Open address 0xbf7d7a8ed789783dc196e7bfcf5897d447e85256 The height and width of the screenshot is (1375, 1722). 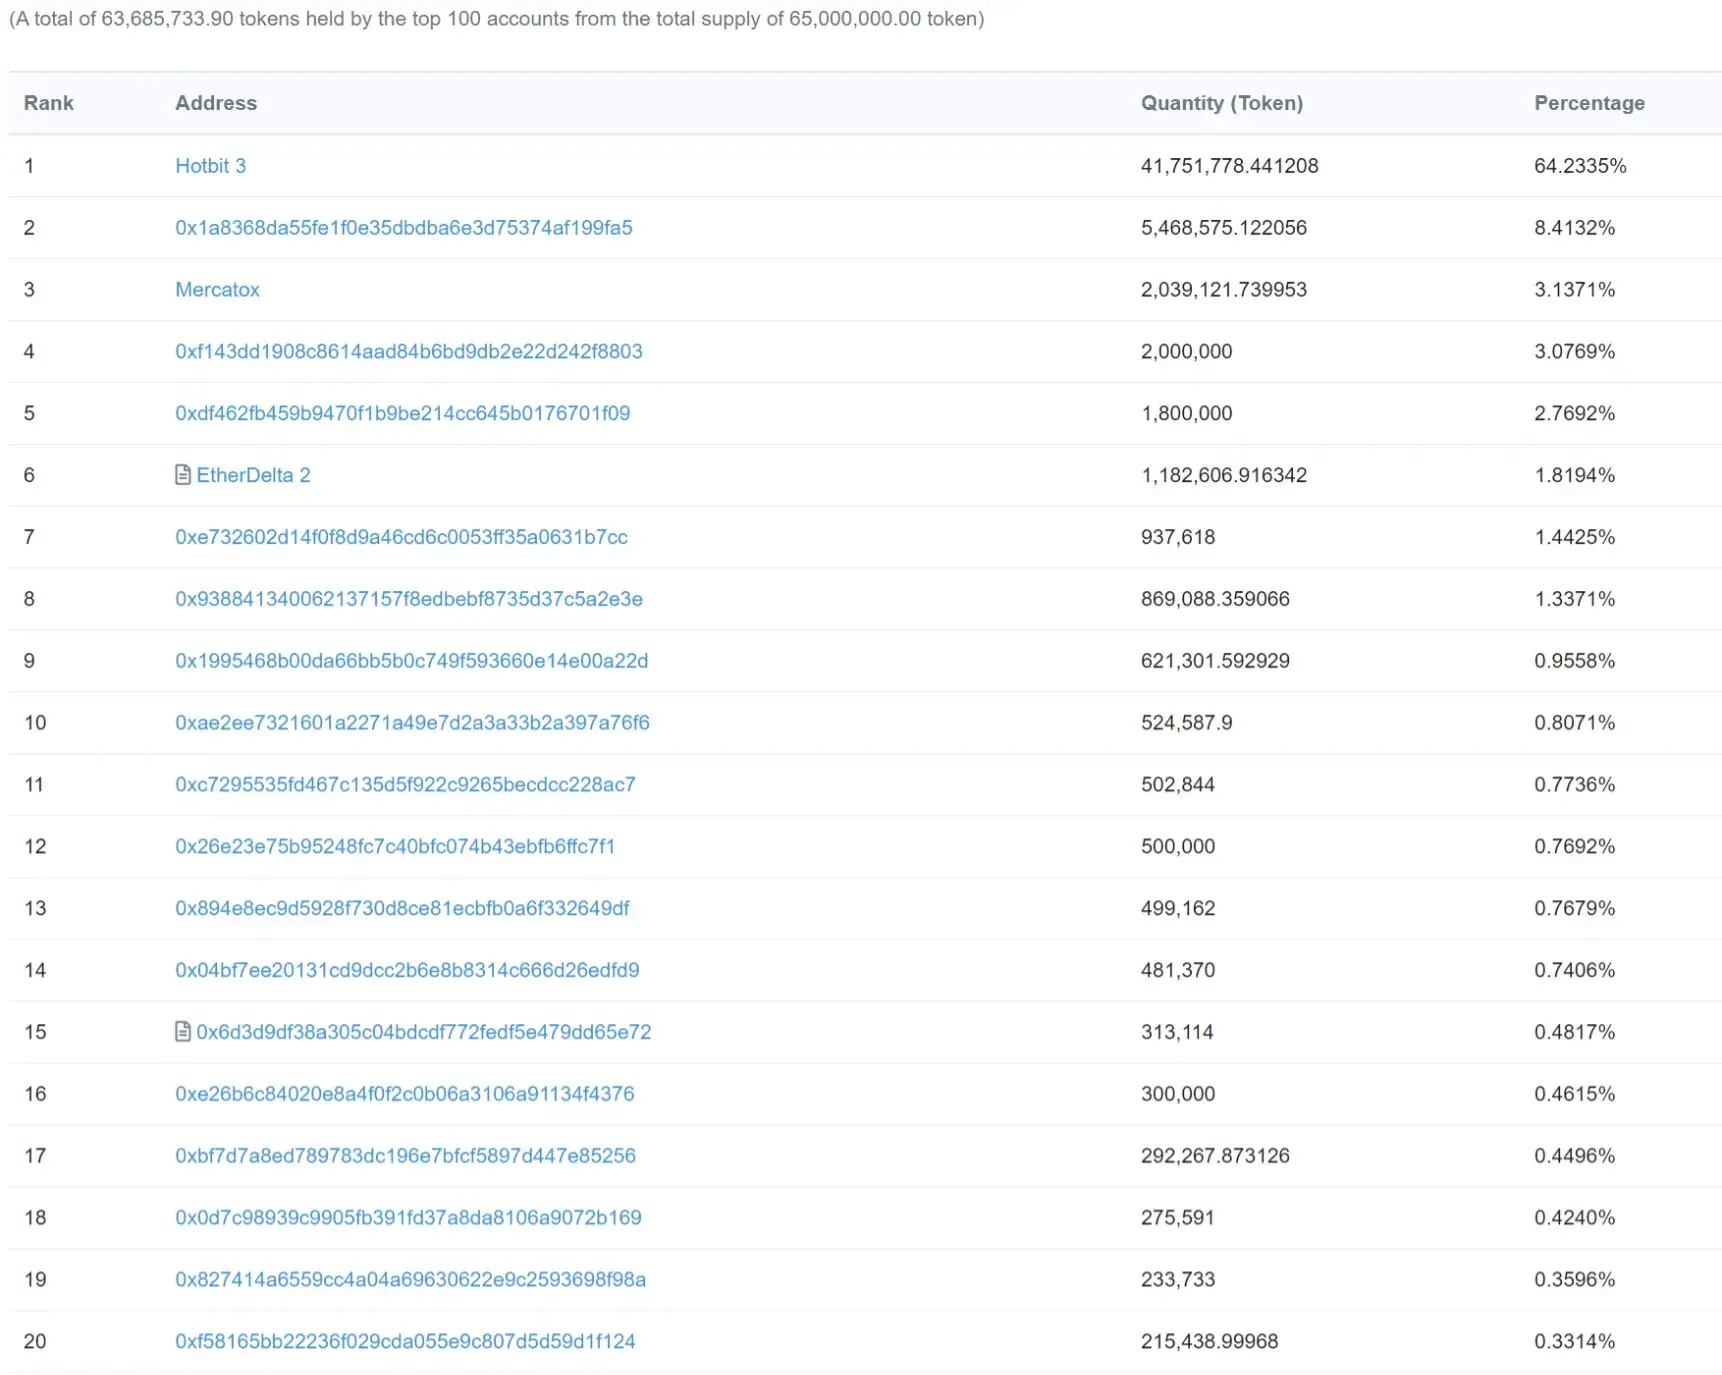pyautogui.click(x=405, y=1156)
